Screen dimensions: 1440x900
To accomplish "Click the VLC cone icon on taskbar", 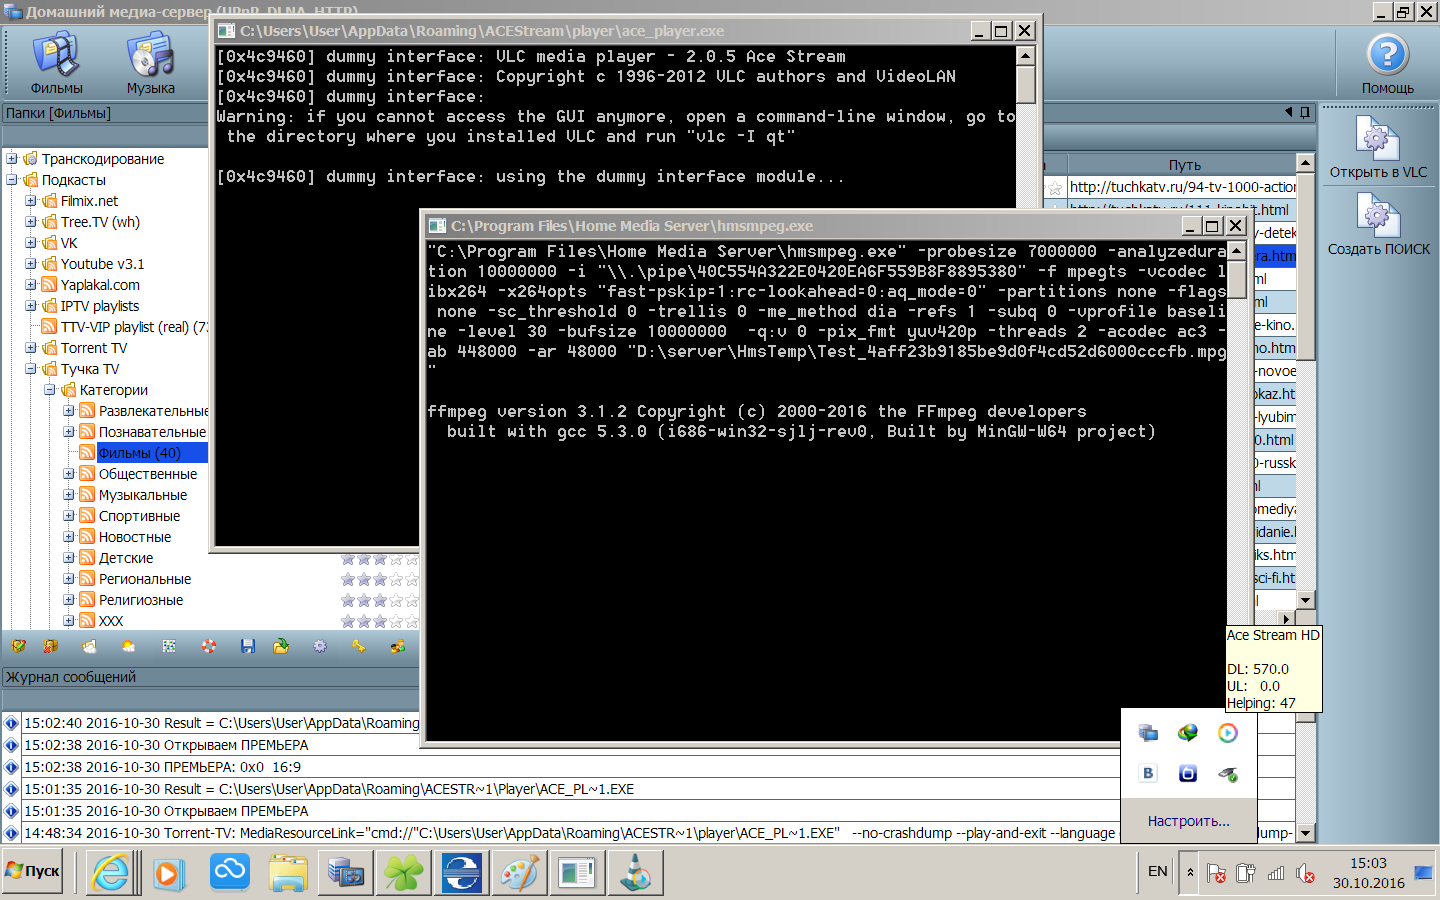I will point(636,873).
